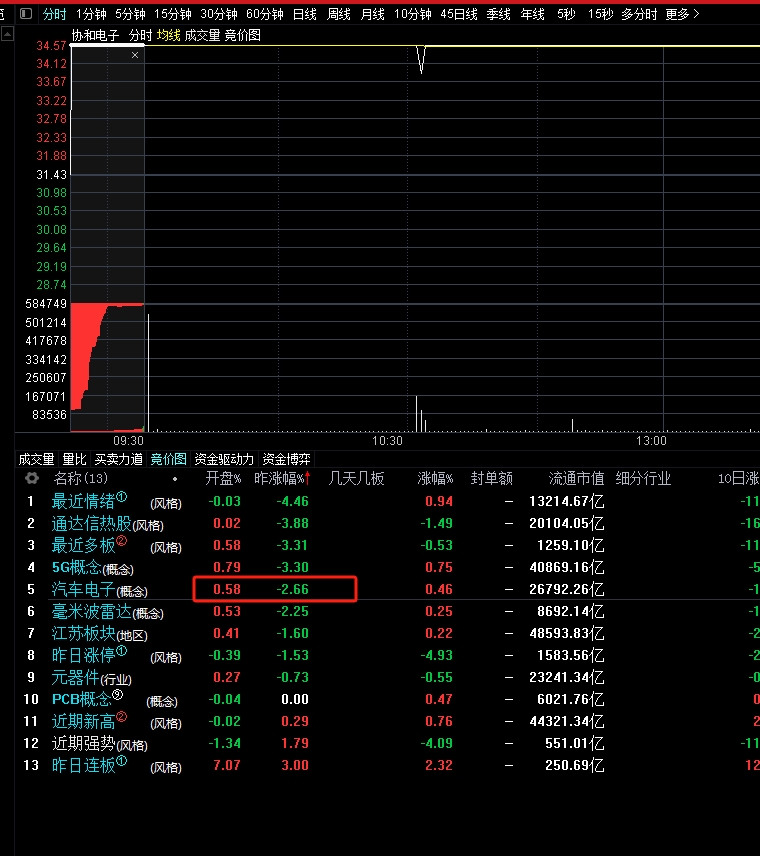Open the 资金博弈 tab
This screenshot has height=856, width=760.
pos(287,459)
